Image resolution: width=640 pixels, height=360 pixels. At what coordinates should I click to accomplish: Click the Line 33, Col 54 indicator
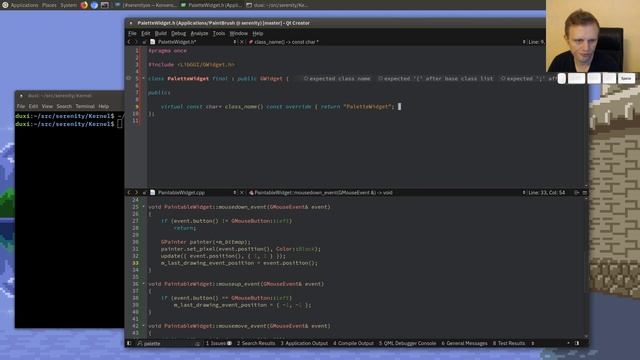(x=546, y=192)
